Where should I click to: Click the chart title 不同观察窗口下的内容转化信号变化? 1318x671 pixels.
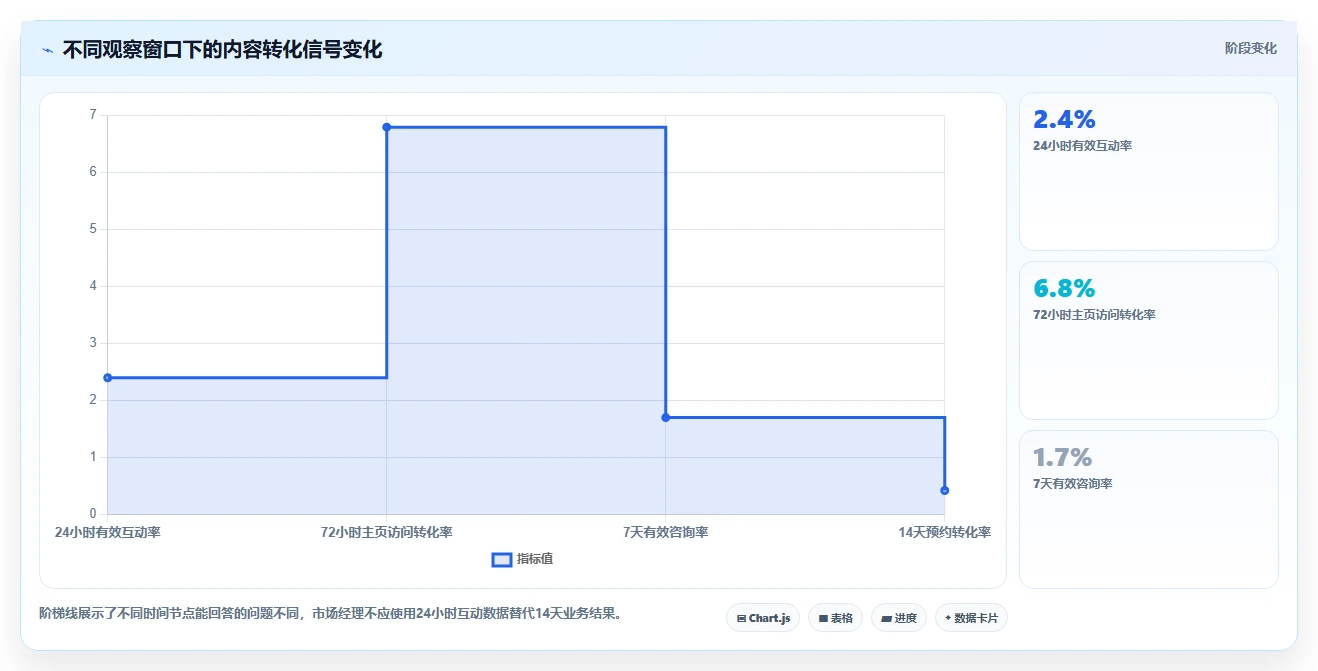222,49
